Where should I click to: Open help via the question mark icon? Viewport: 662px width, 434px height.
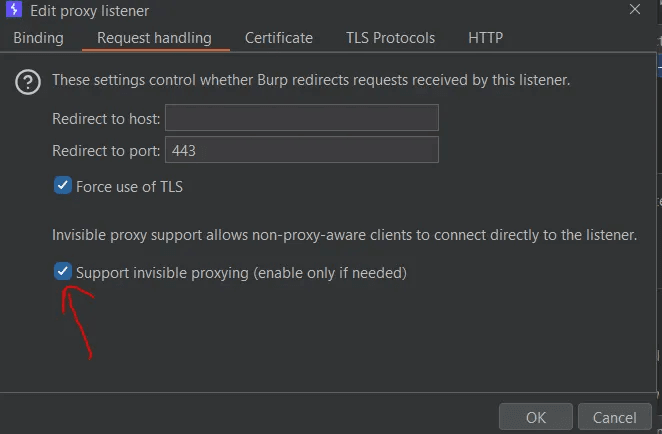[28, 81]
